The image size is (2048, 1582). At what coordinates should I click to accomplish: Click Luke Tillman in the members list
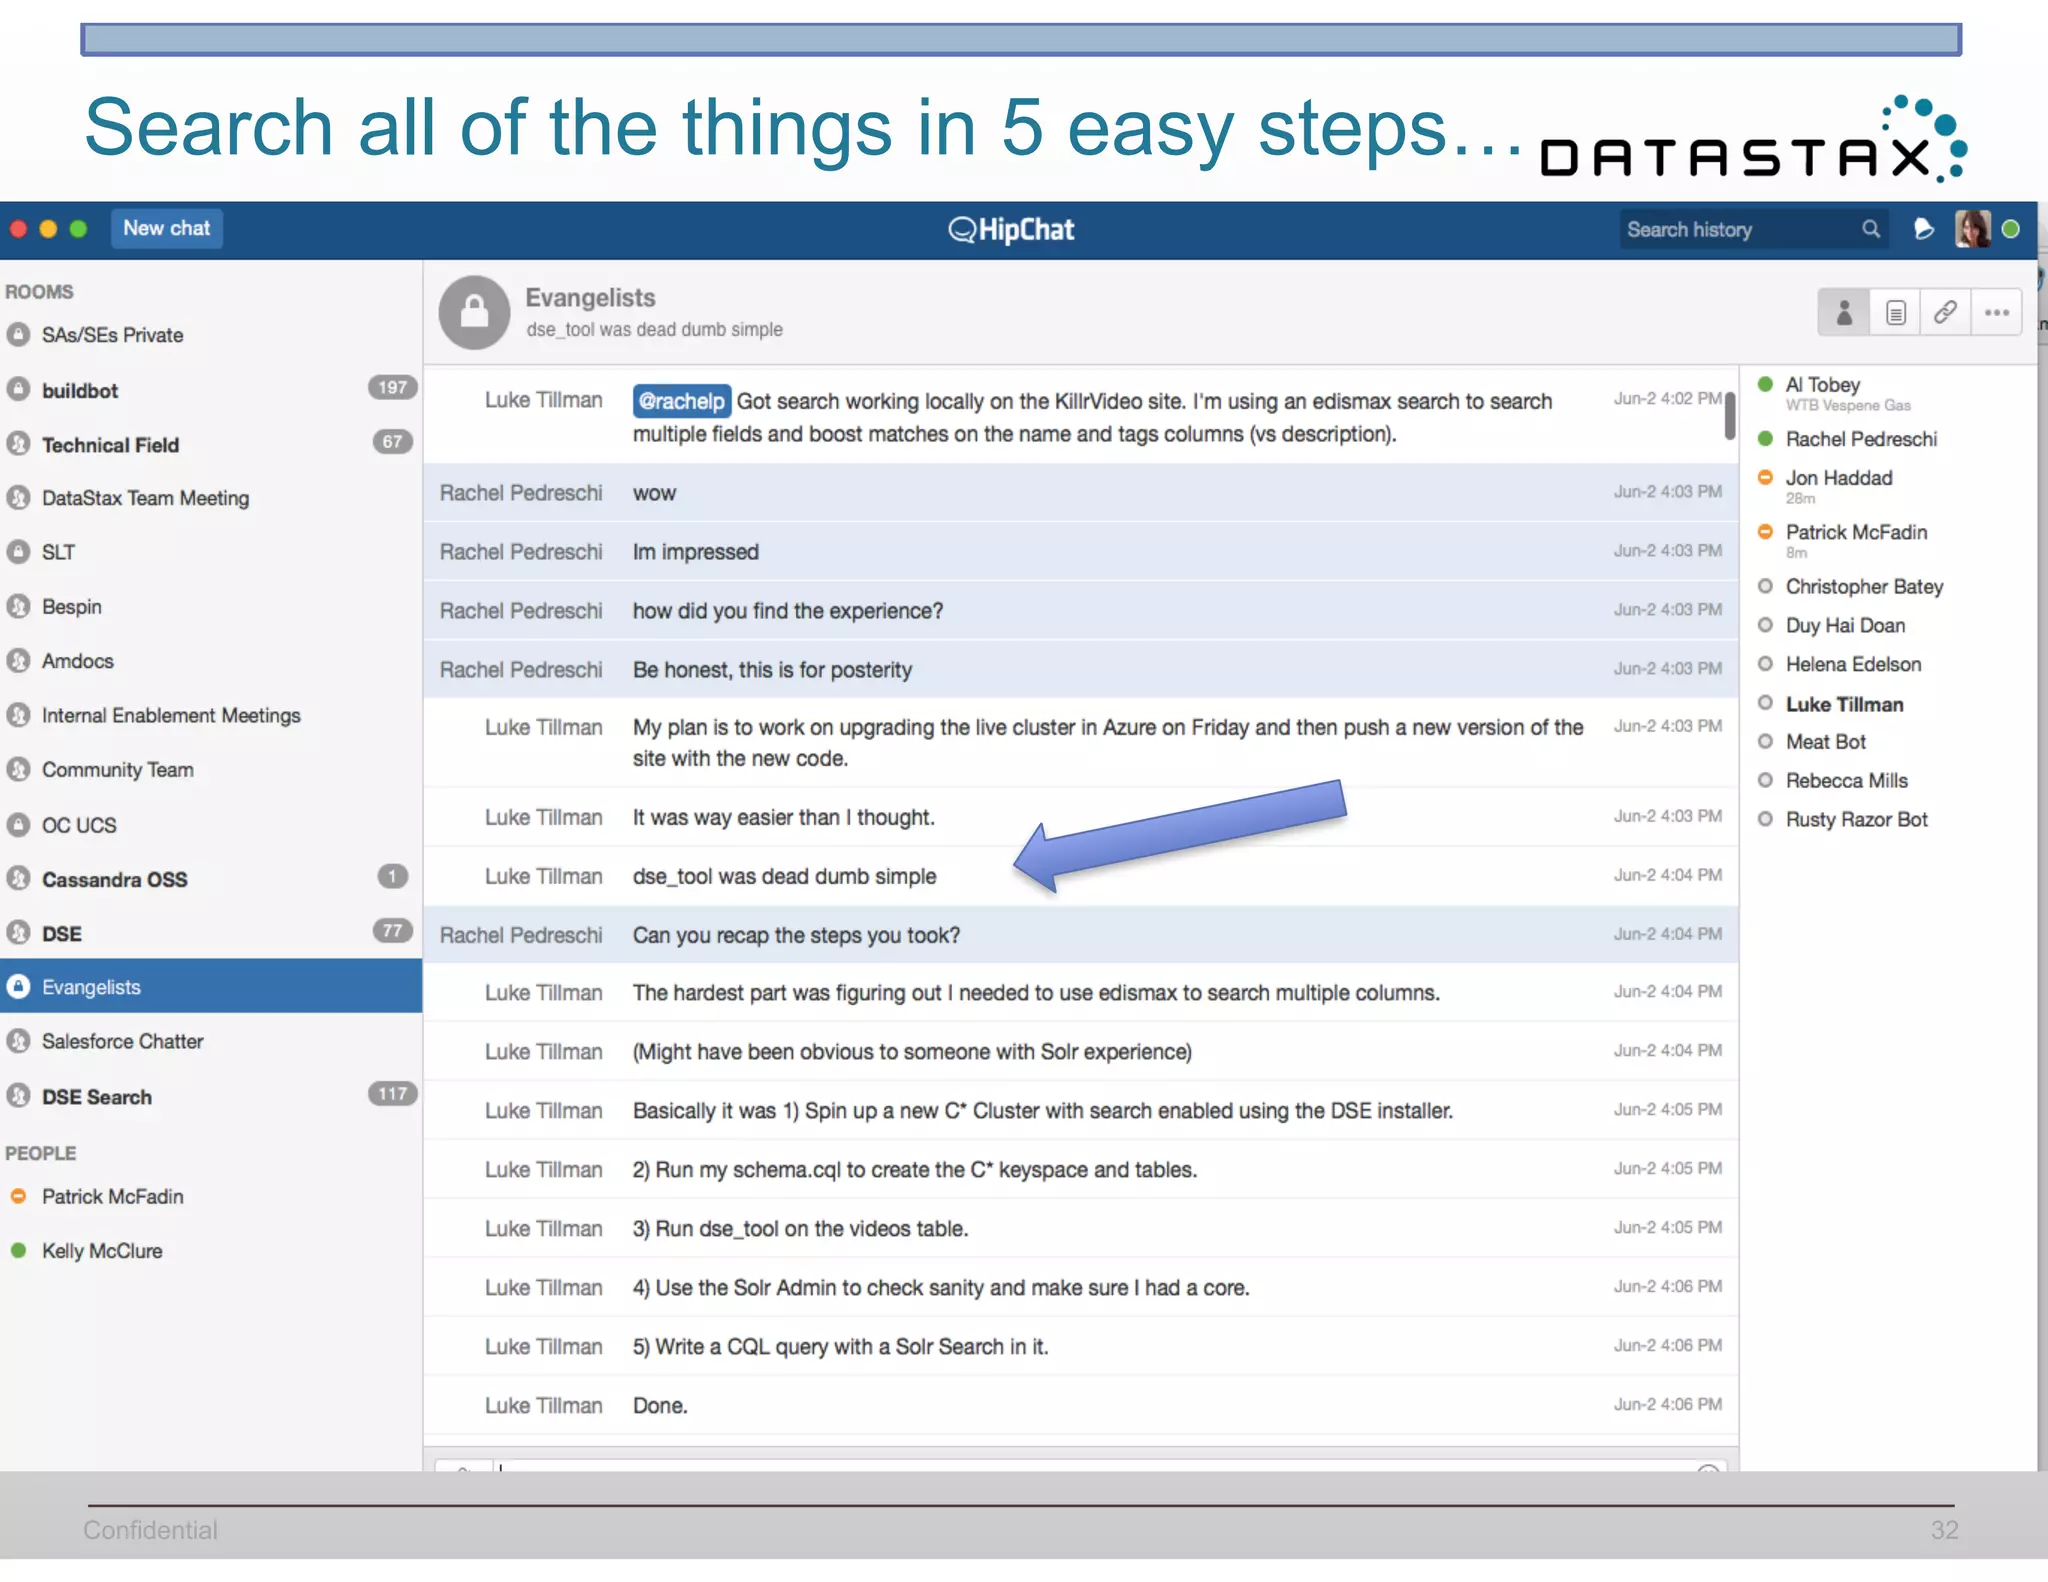tap(1844, 704)
